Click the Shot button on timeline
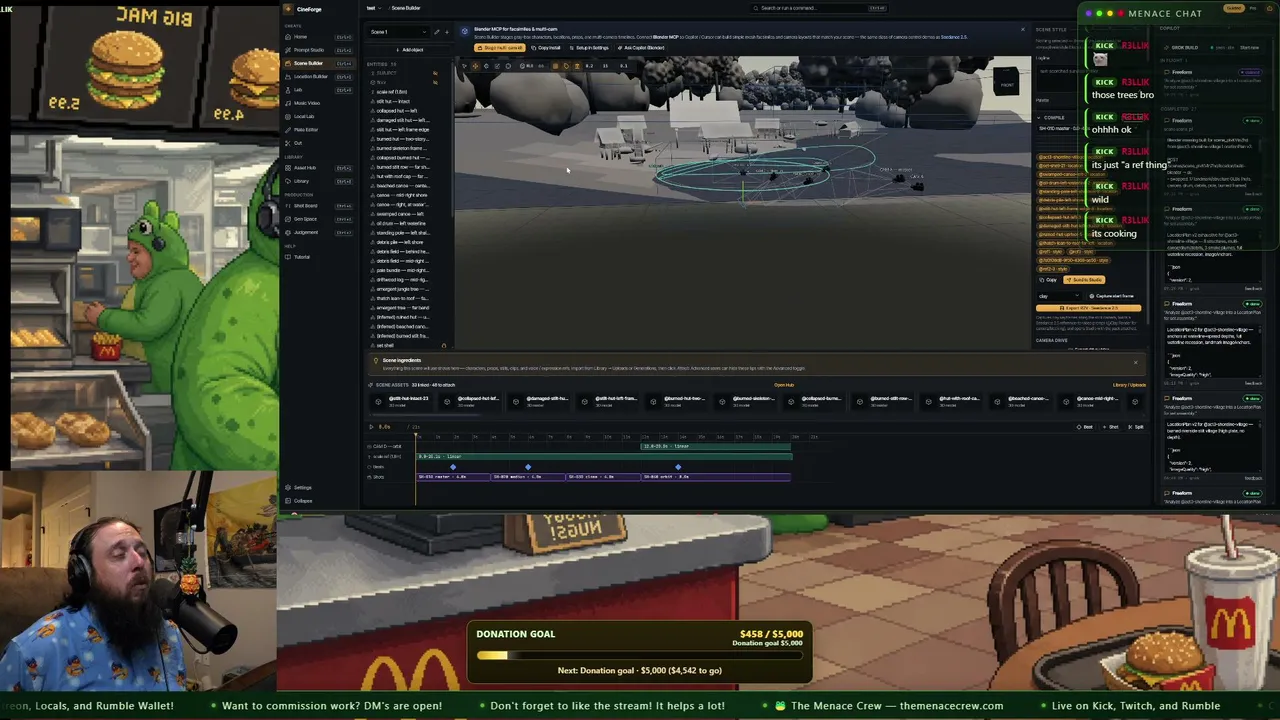This screenshot has width=1280, height=720. tap(1112, 427)
